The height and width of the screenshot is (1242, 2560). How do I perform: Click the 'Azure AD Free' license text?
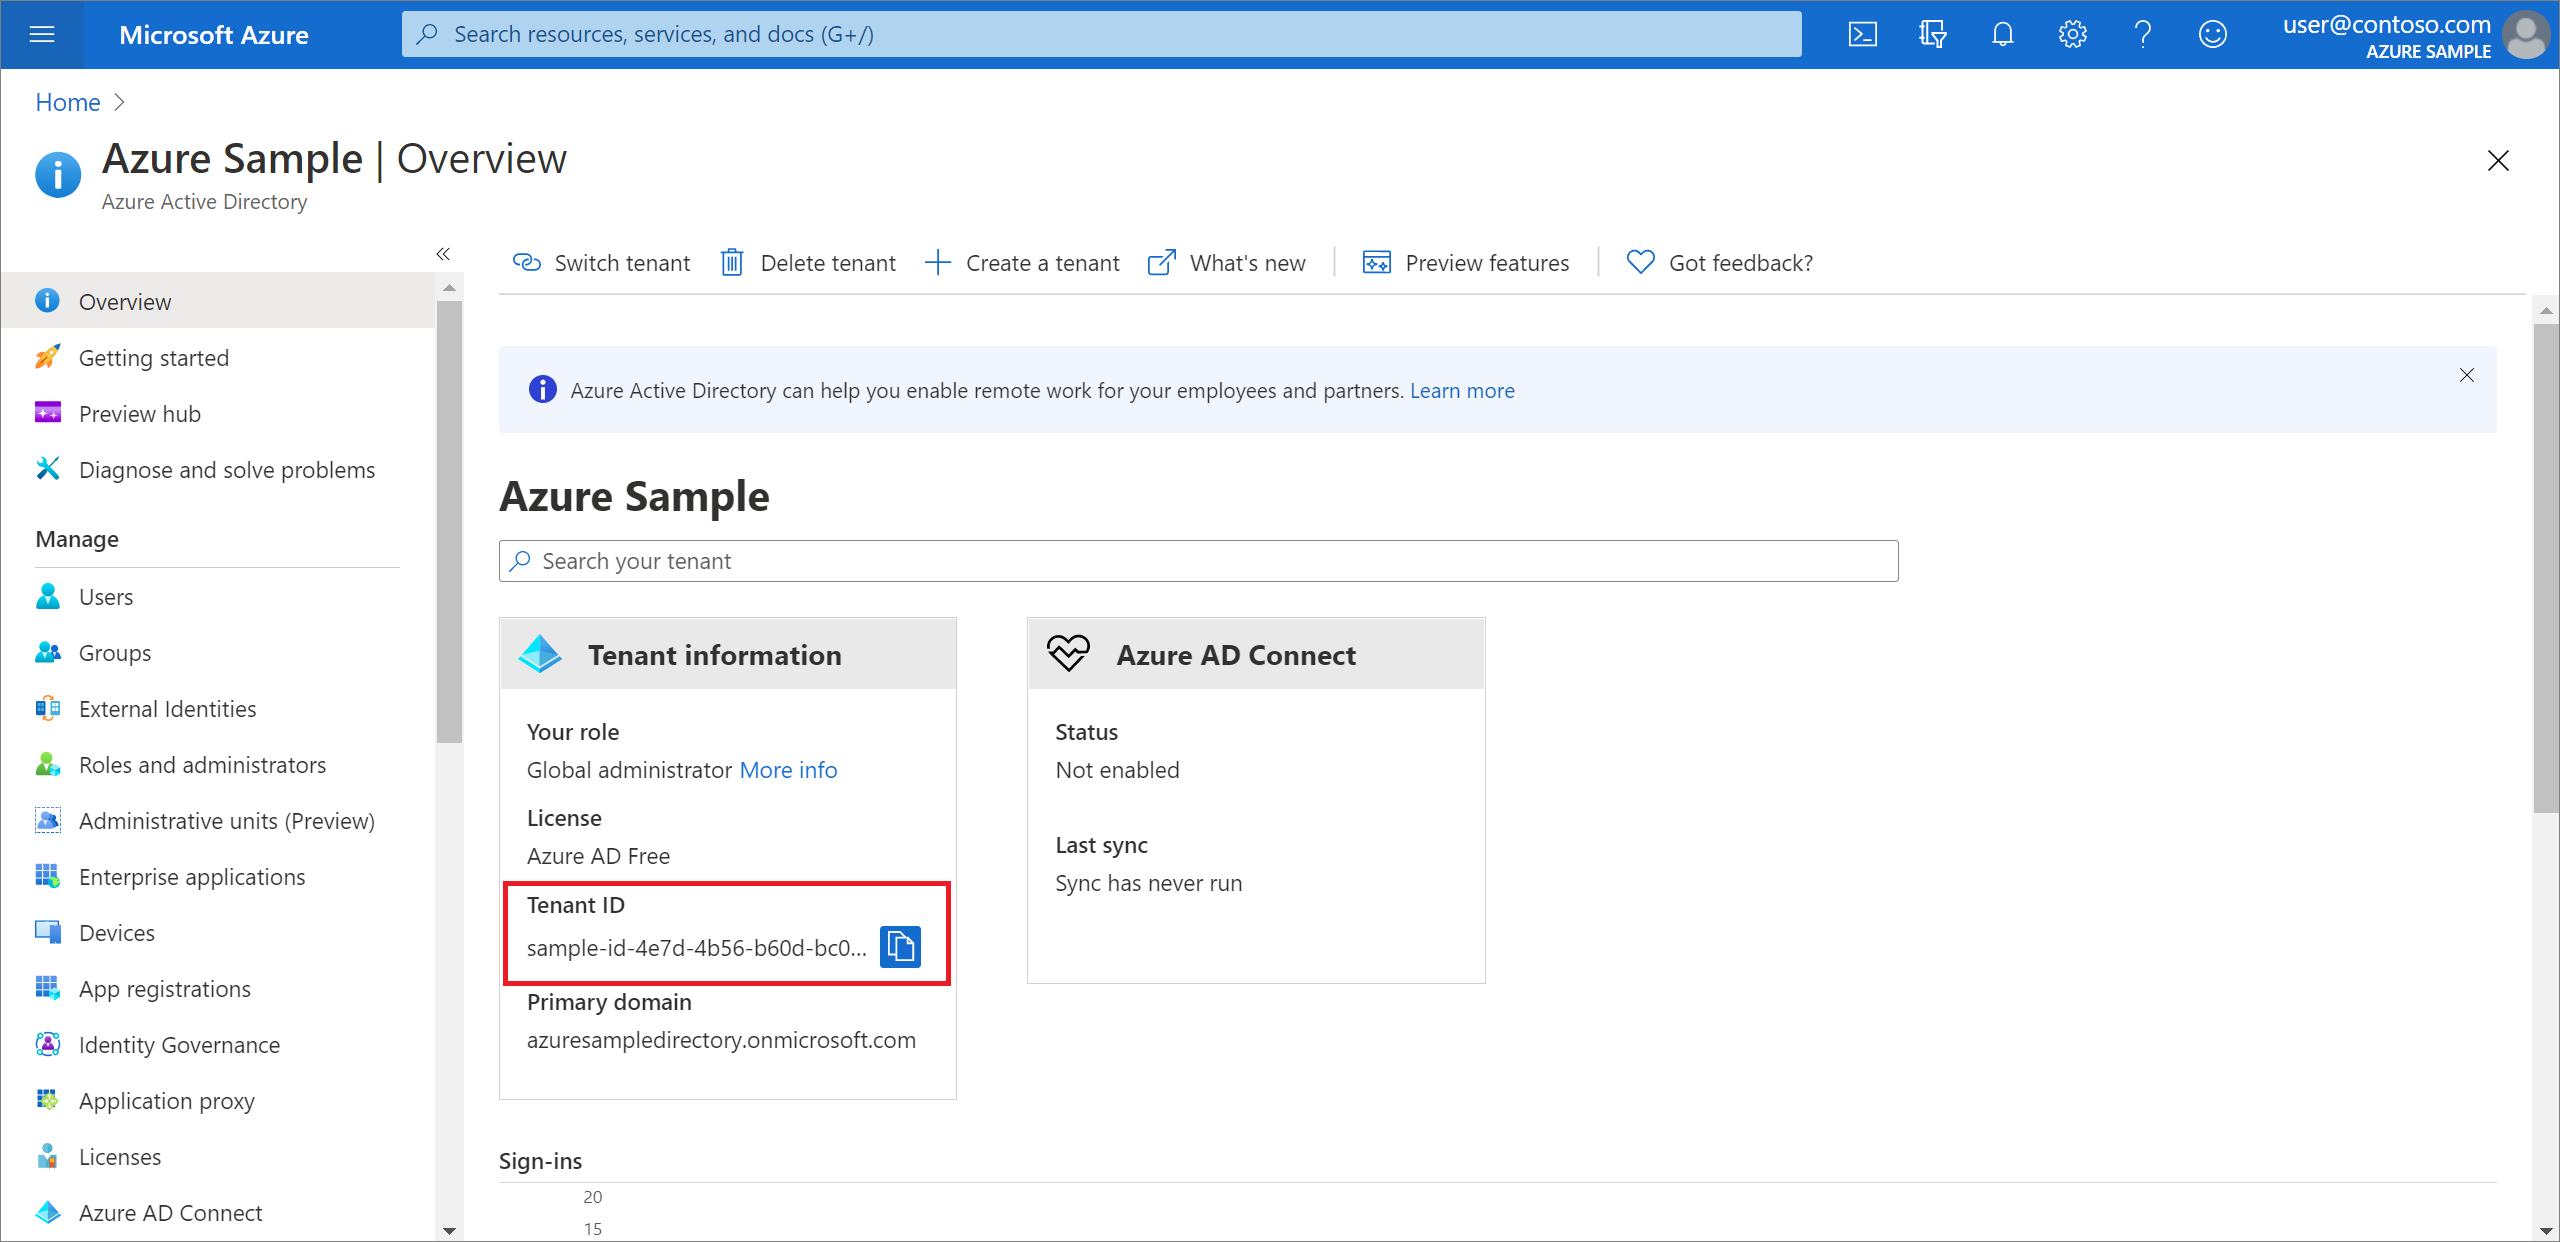598,855
